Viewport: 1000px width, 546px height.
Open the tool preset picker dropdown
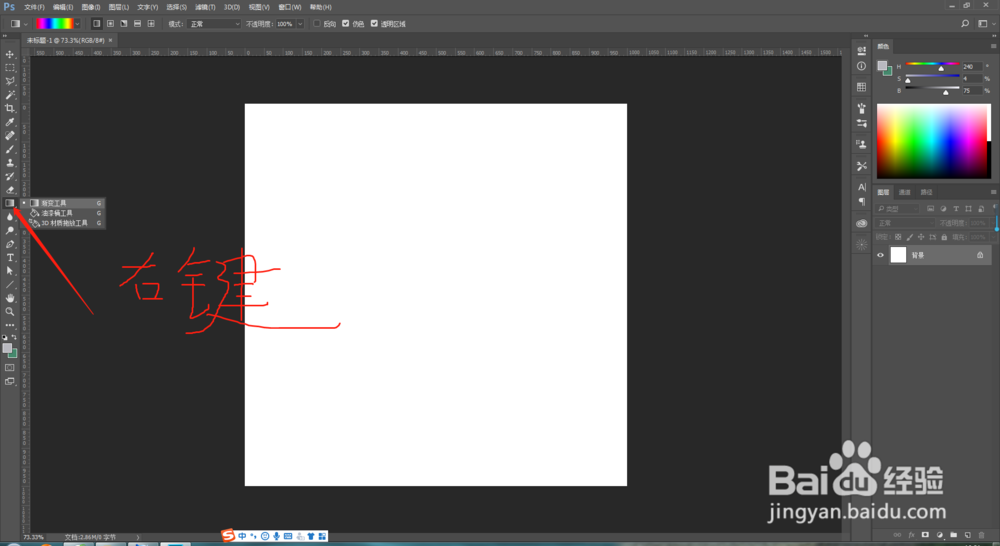tap(26, 24)
